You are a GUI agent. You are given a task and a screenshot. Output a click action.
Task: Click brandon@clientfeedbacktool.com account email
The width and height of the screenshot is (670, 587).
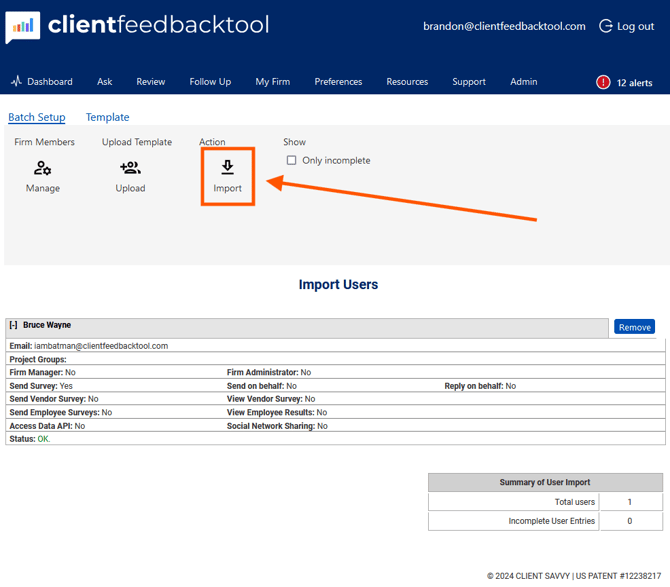[504, 26]
